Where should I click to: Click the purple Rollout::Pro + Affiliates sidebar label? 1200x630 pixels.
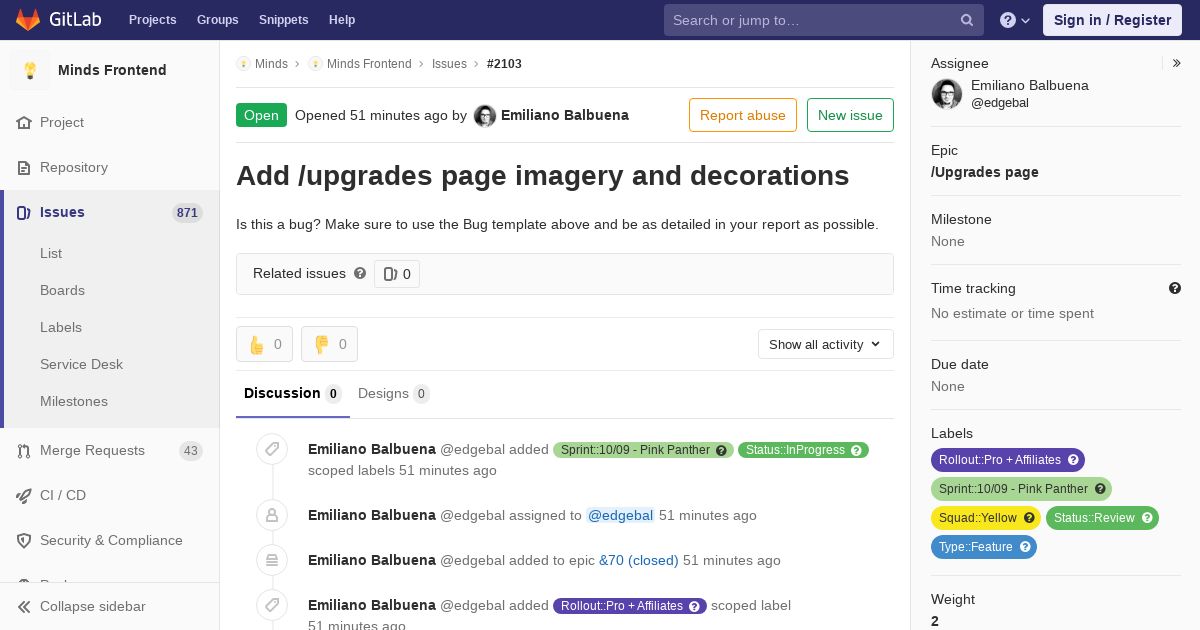pyautogui.click(x=1008, y=460)
